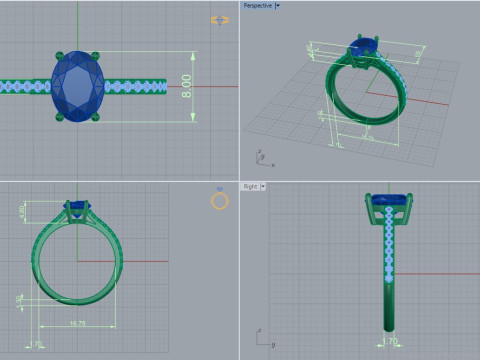Screen dimensions: 480x360
Task: Click the z-y axis icon in Right viewport
Action: pos(266,338)
